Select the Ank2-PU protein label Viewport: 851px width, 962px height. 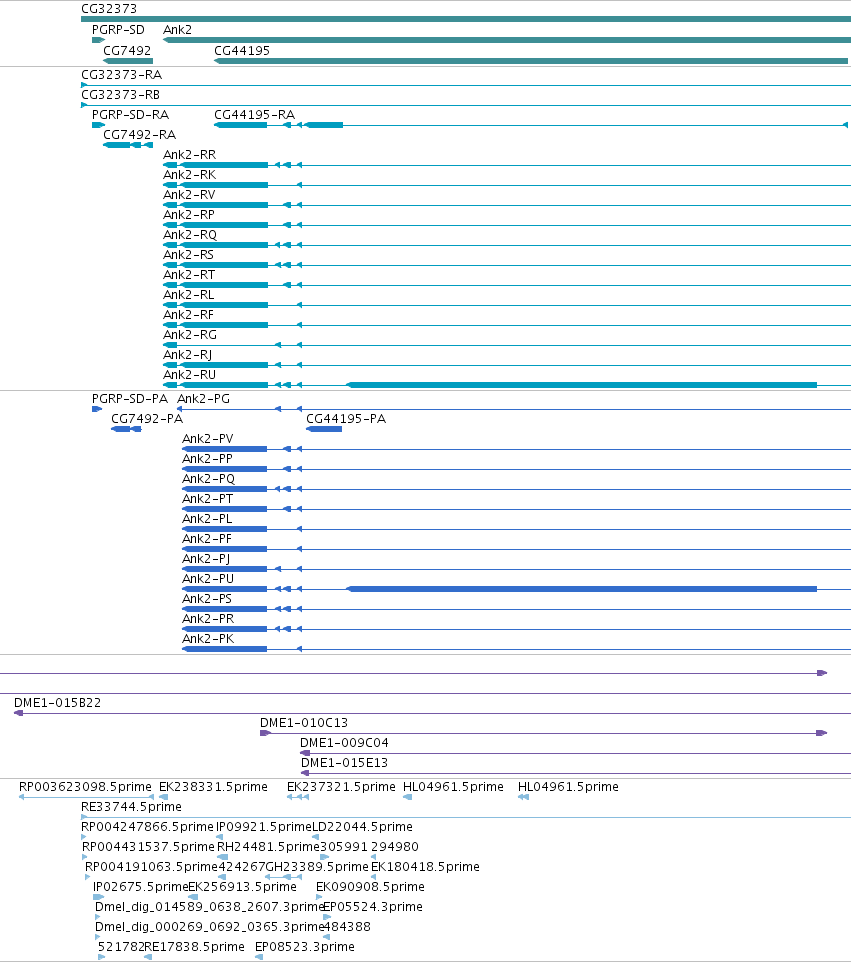(x=208, y=579)
